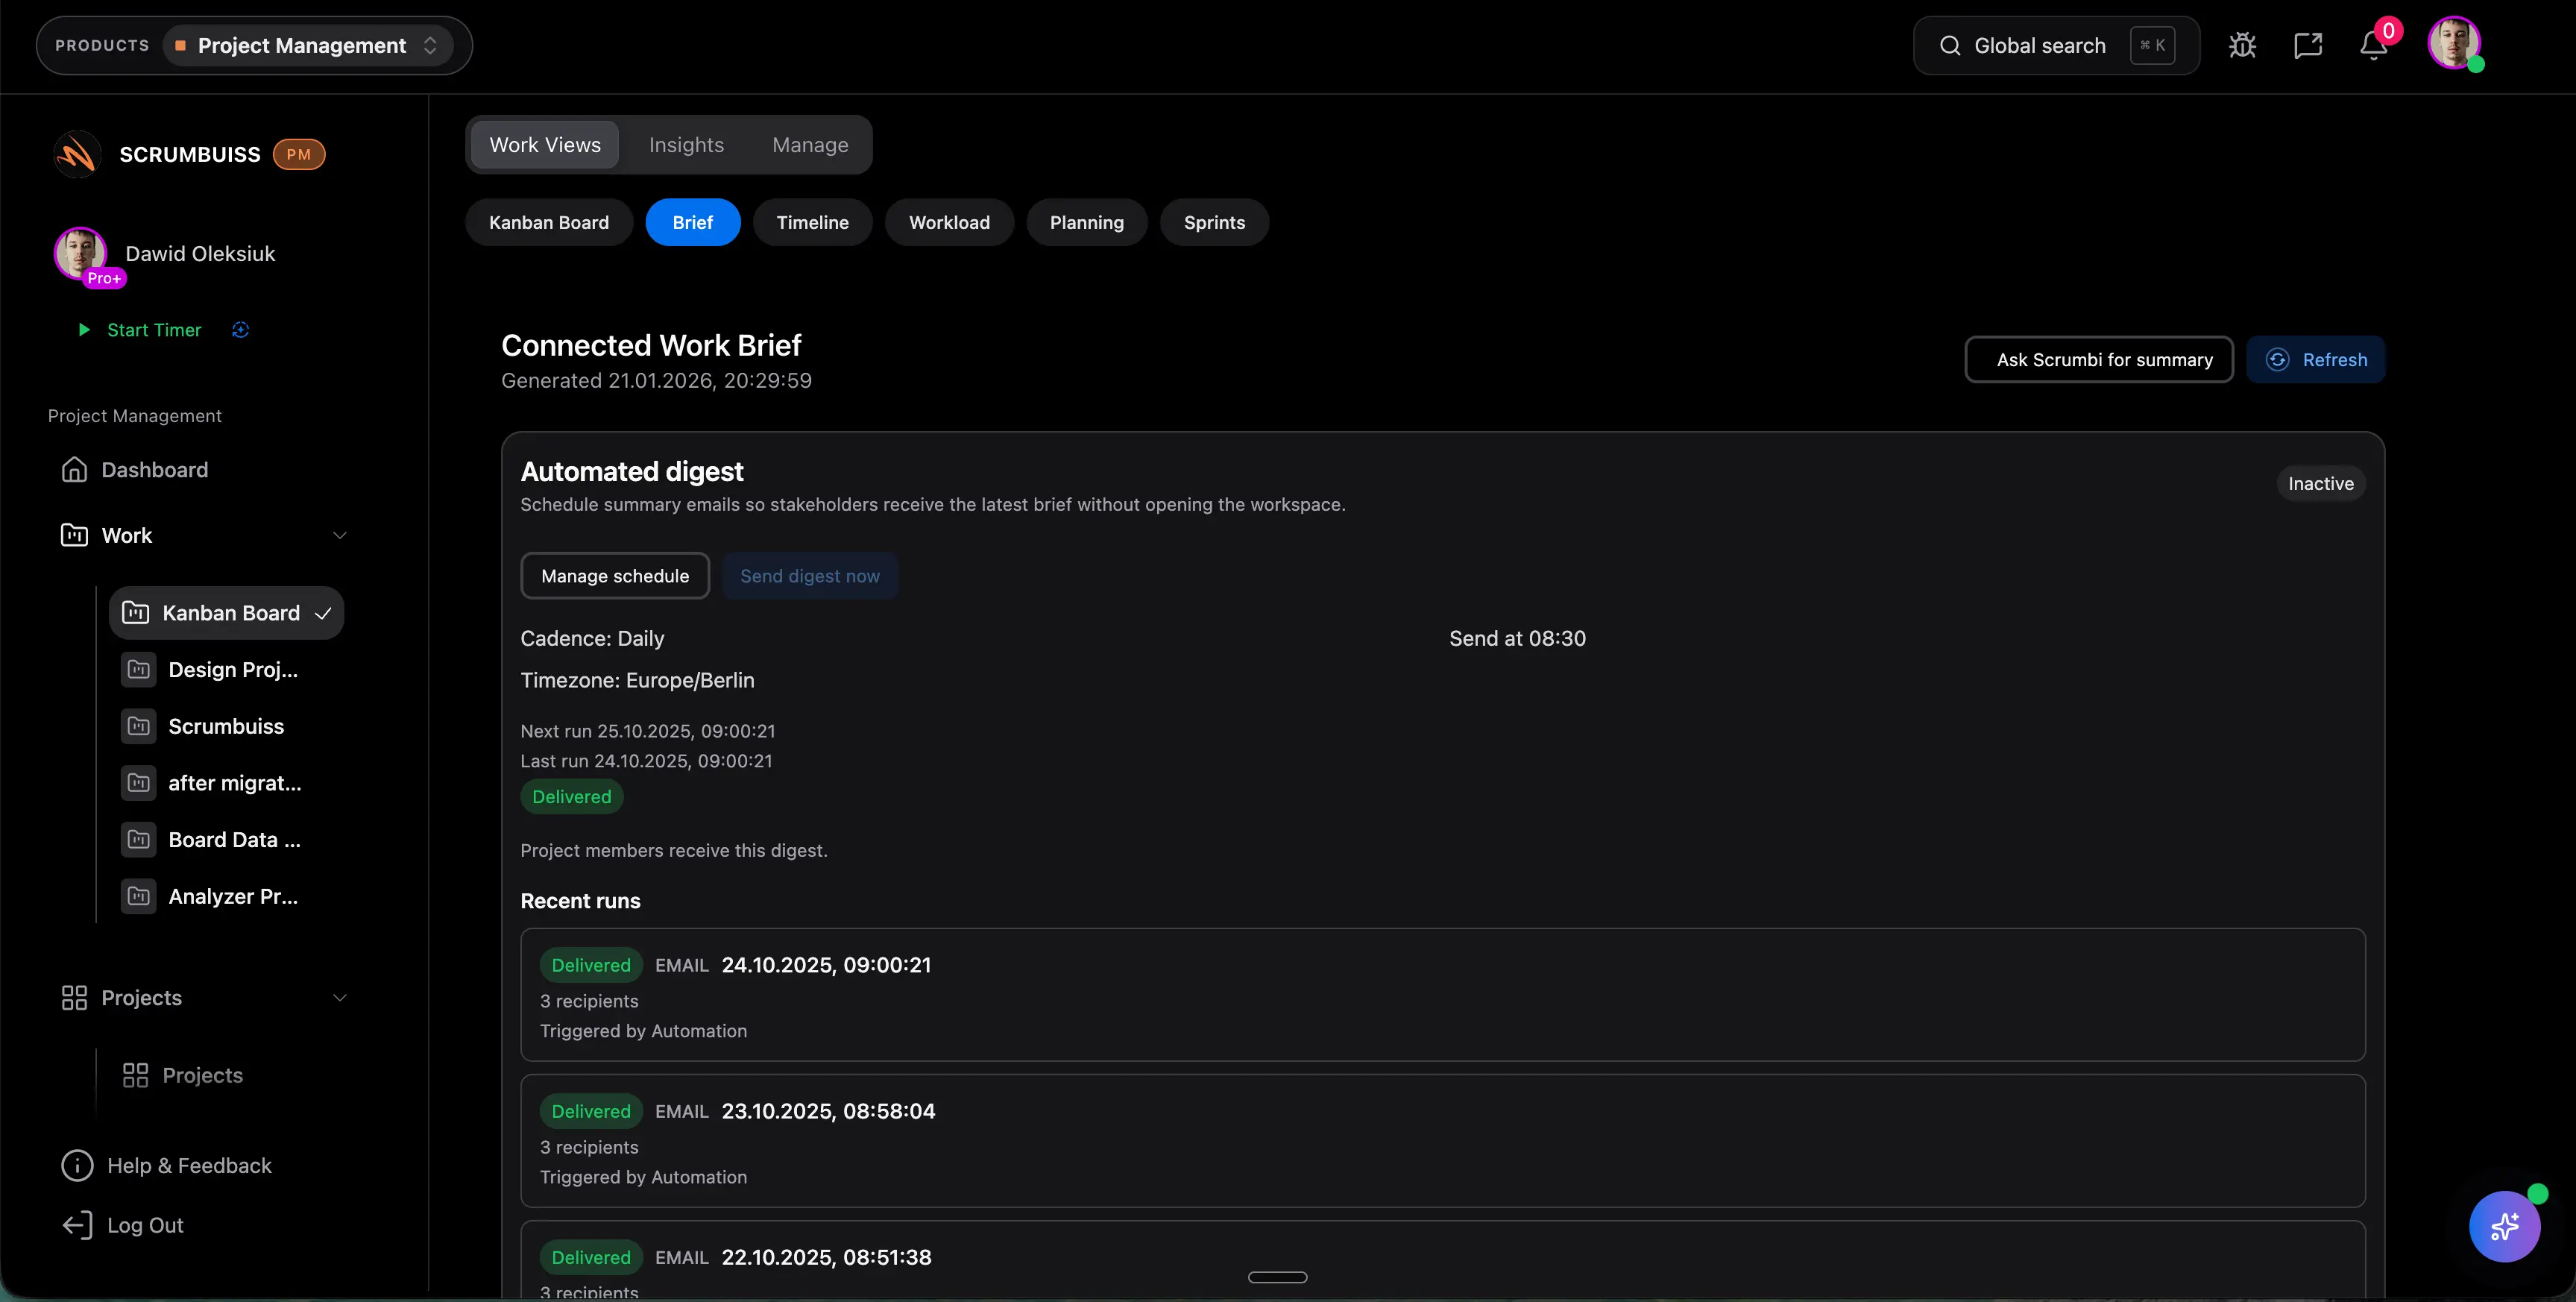
Task: Toggle the Inactive automated digest status
Action: pyautogui.click(x=2320, y=483)
